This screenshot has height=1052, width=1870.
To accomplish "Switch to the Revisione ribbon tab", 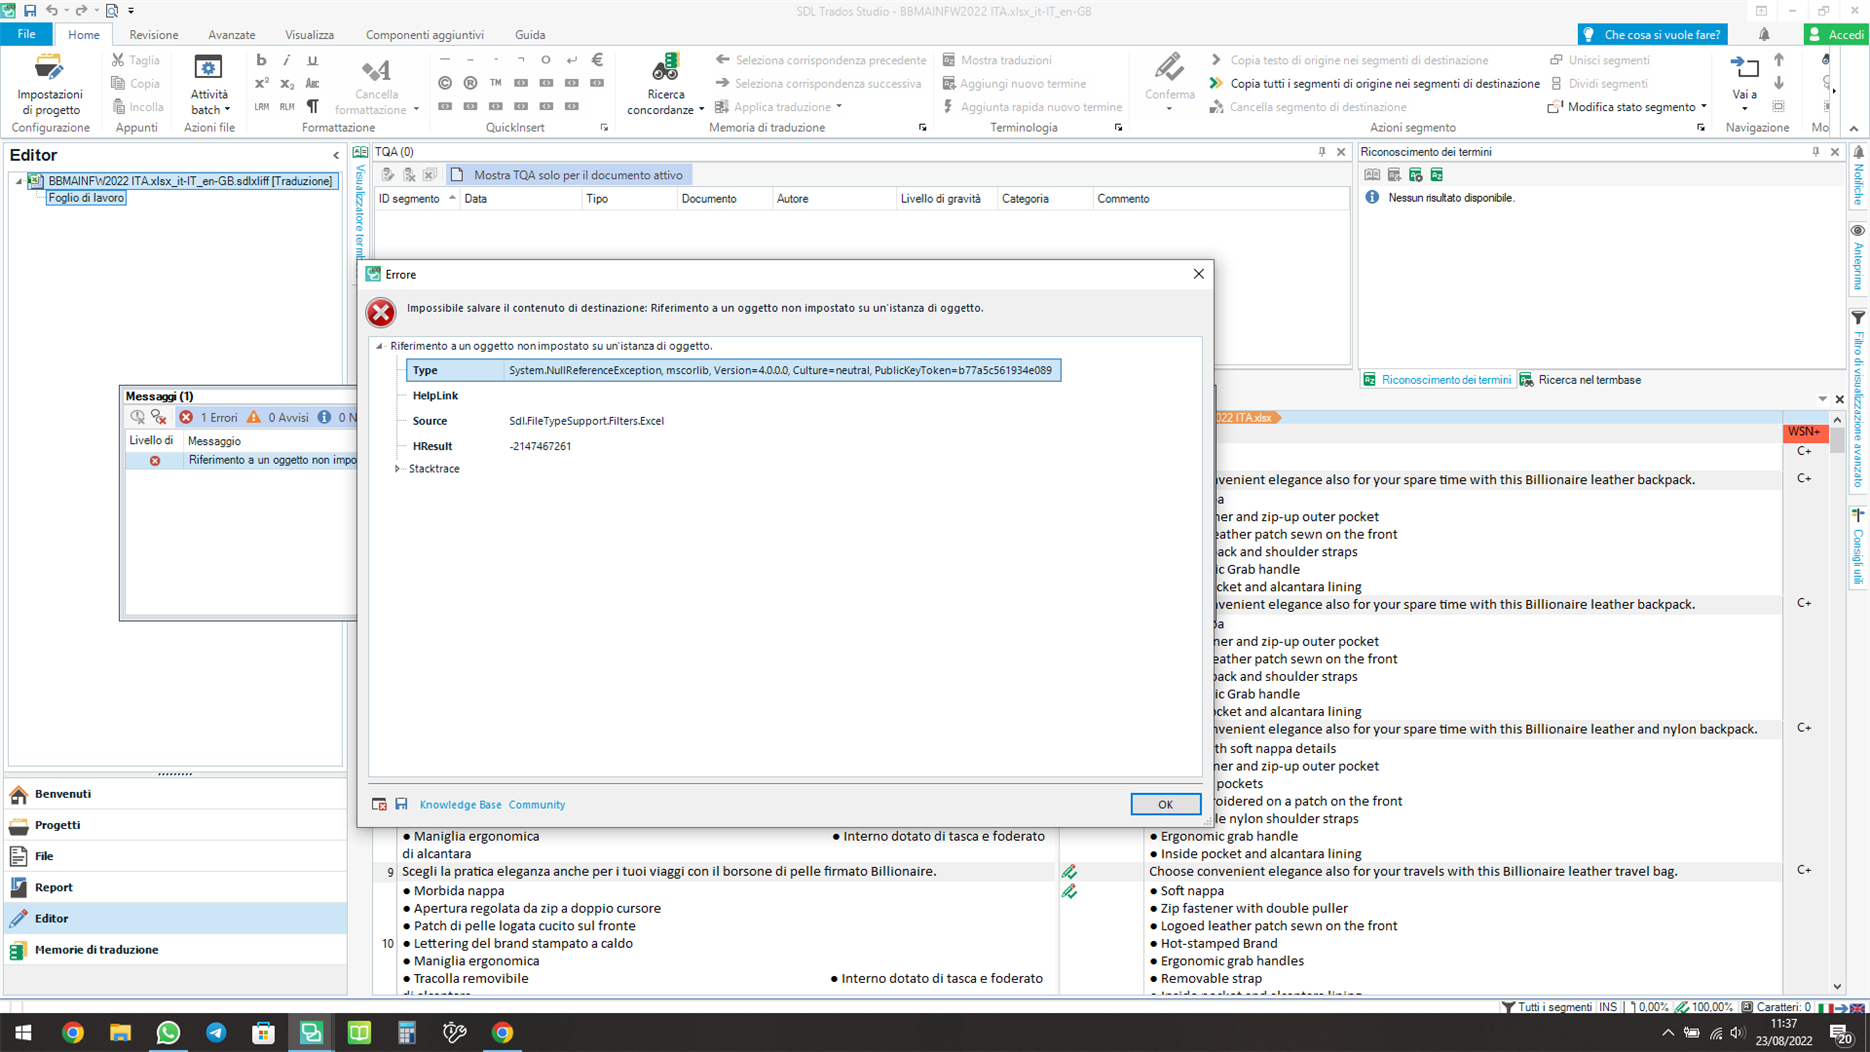I will [153, 34].
